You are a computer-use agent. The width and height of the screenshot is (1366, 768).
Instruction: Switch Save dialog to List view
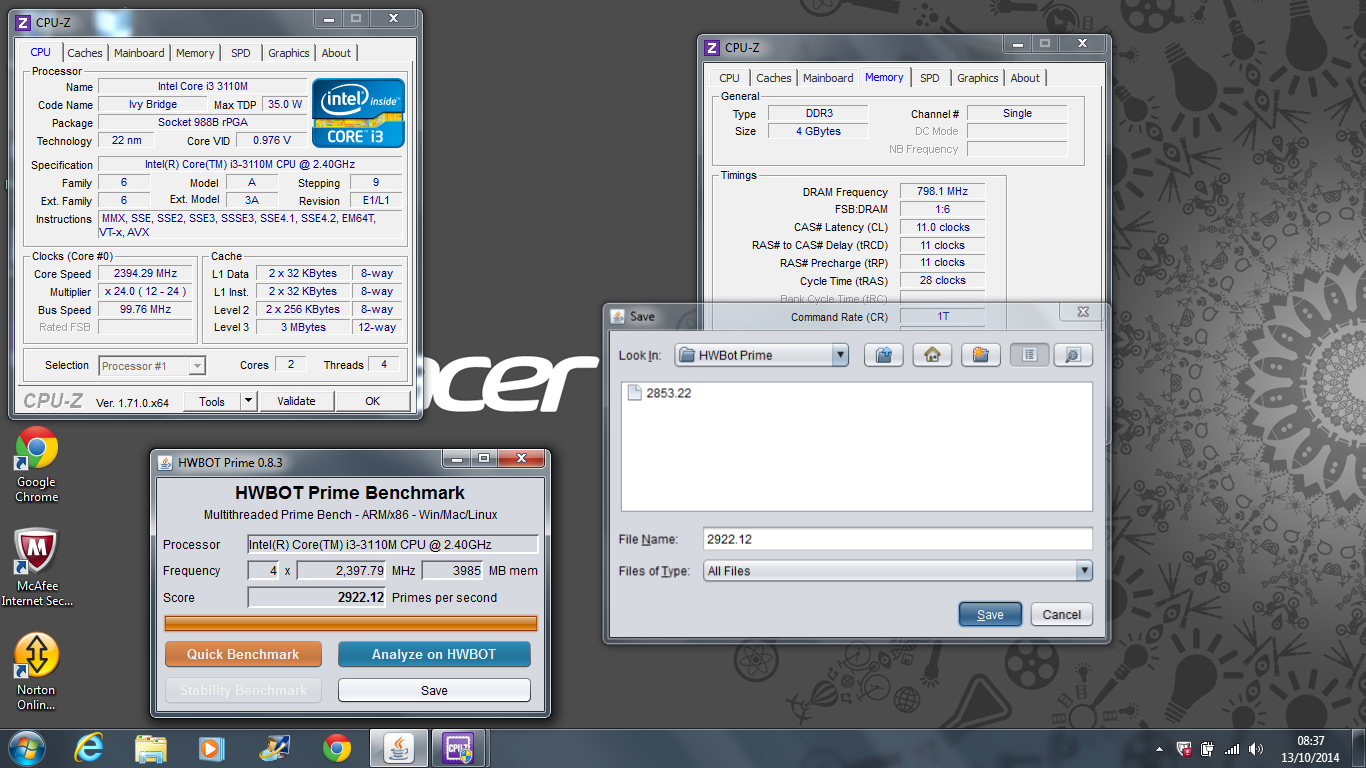(1029, 355)
